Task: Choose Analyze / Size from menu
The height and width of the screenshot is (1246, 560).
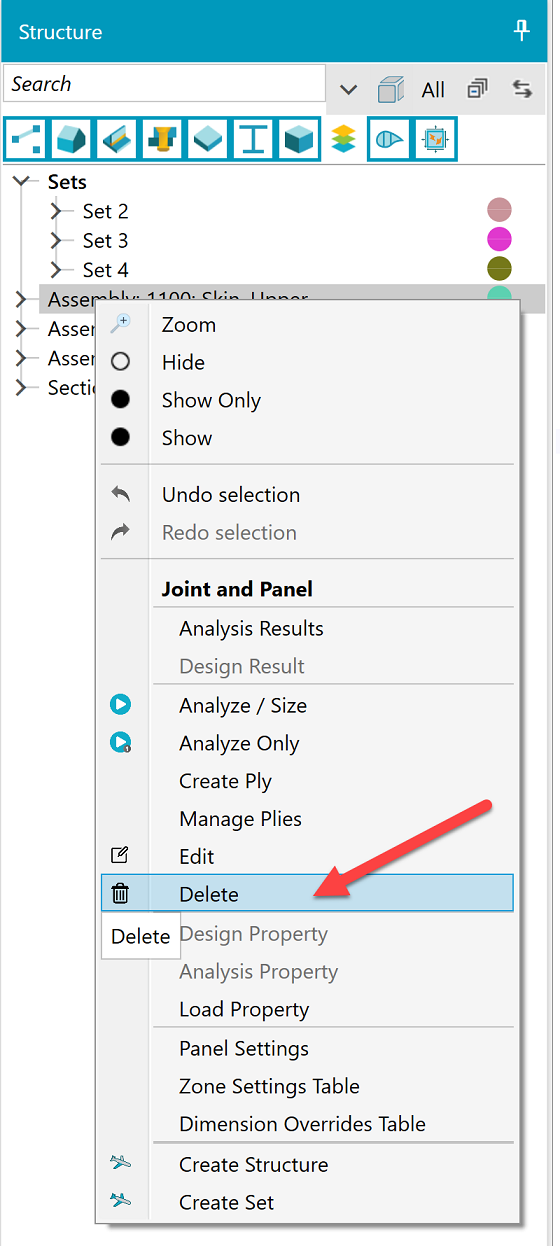Action: click(243, 705)
